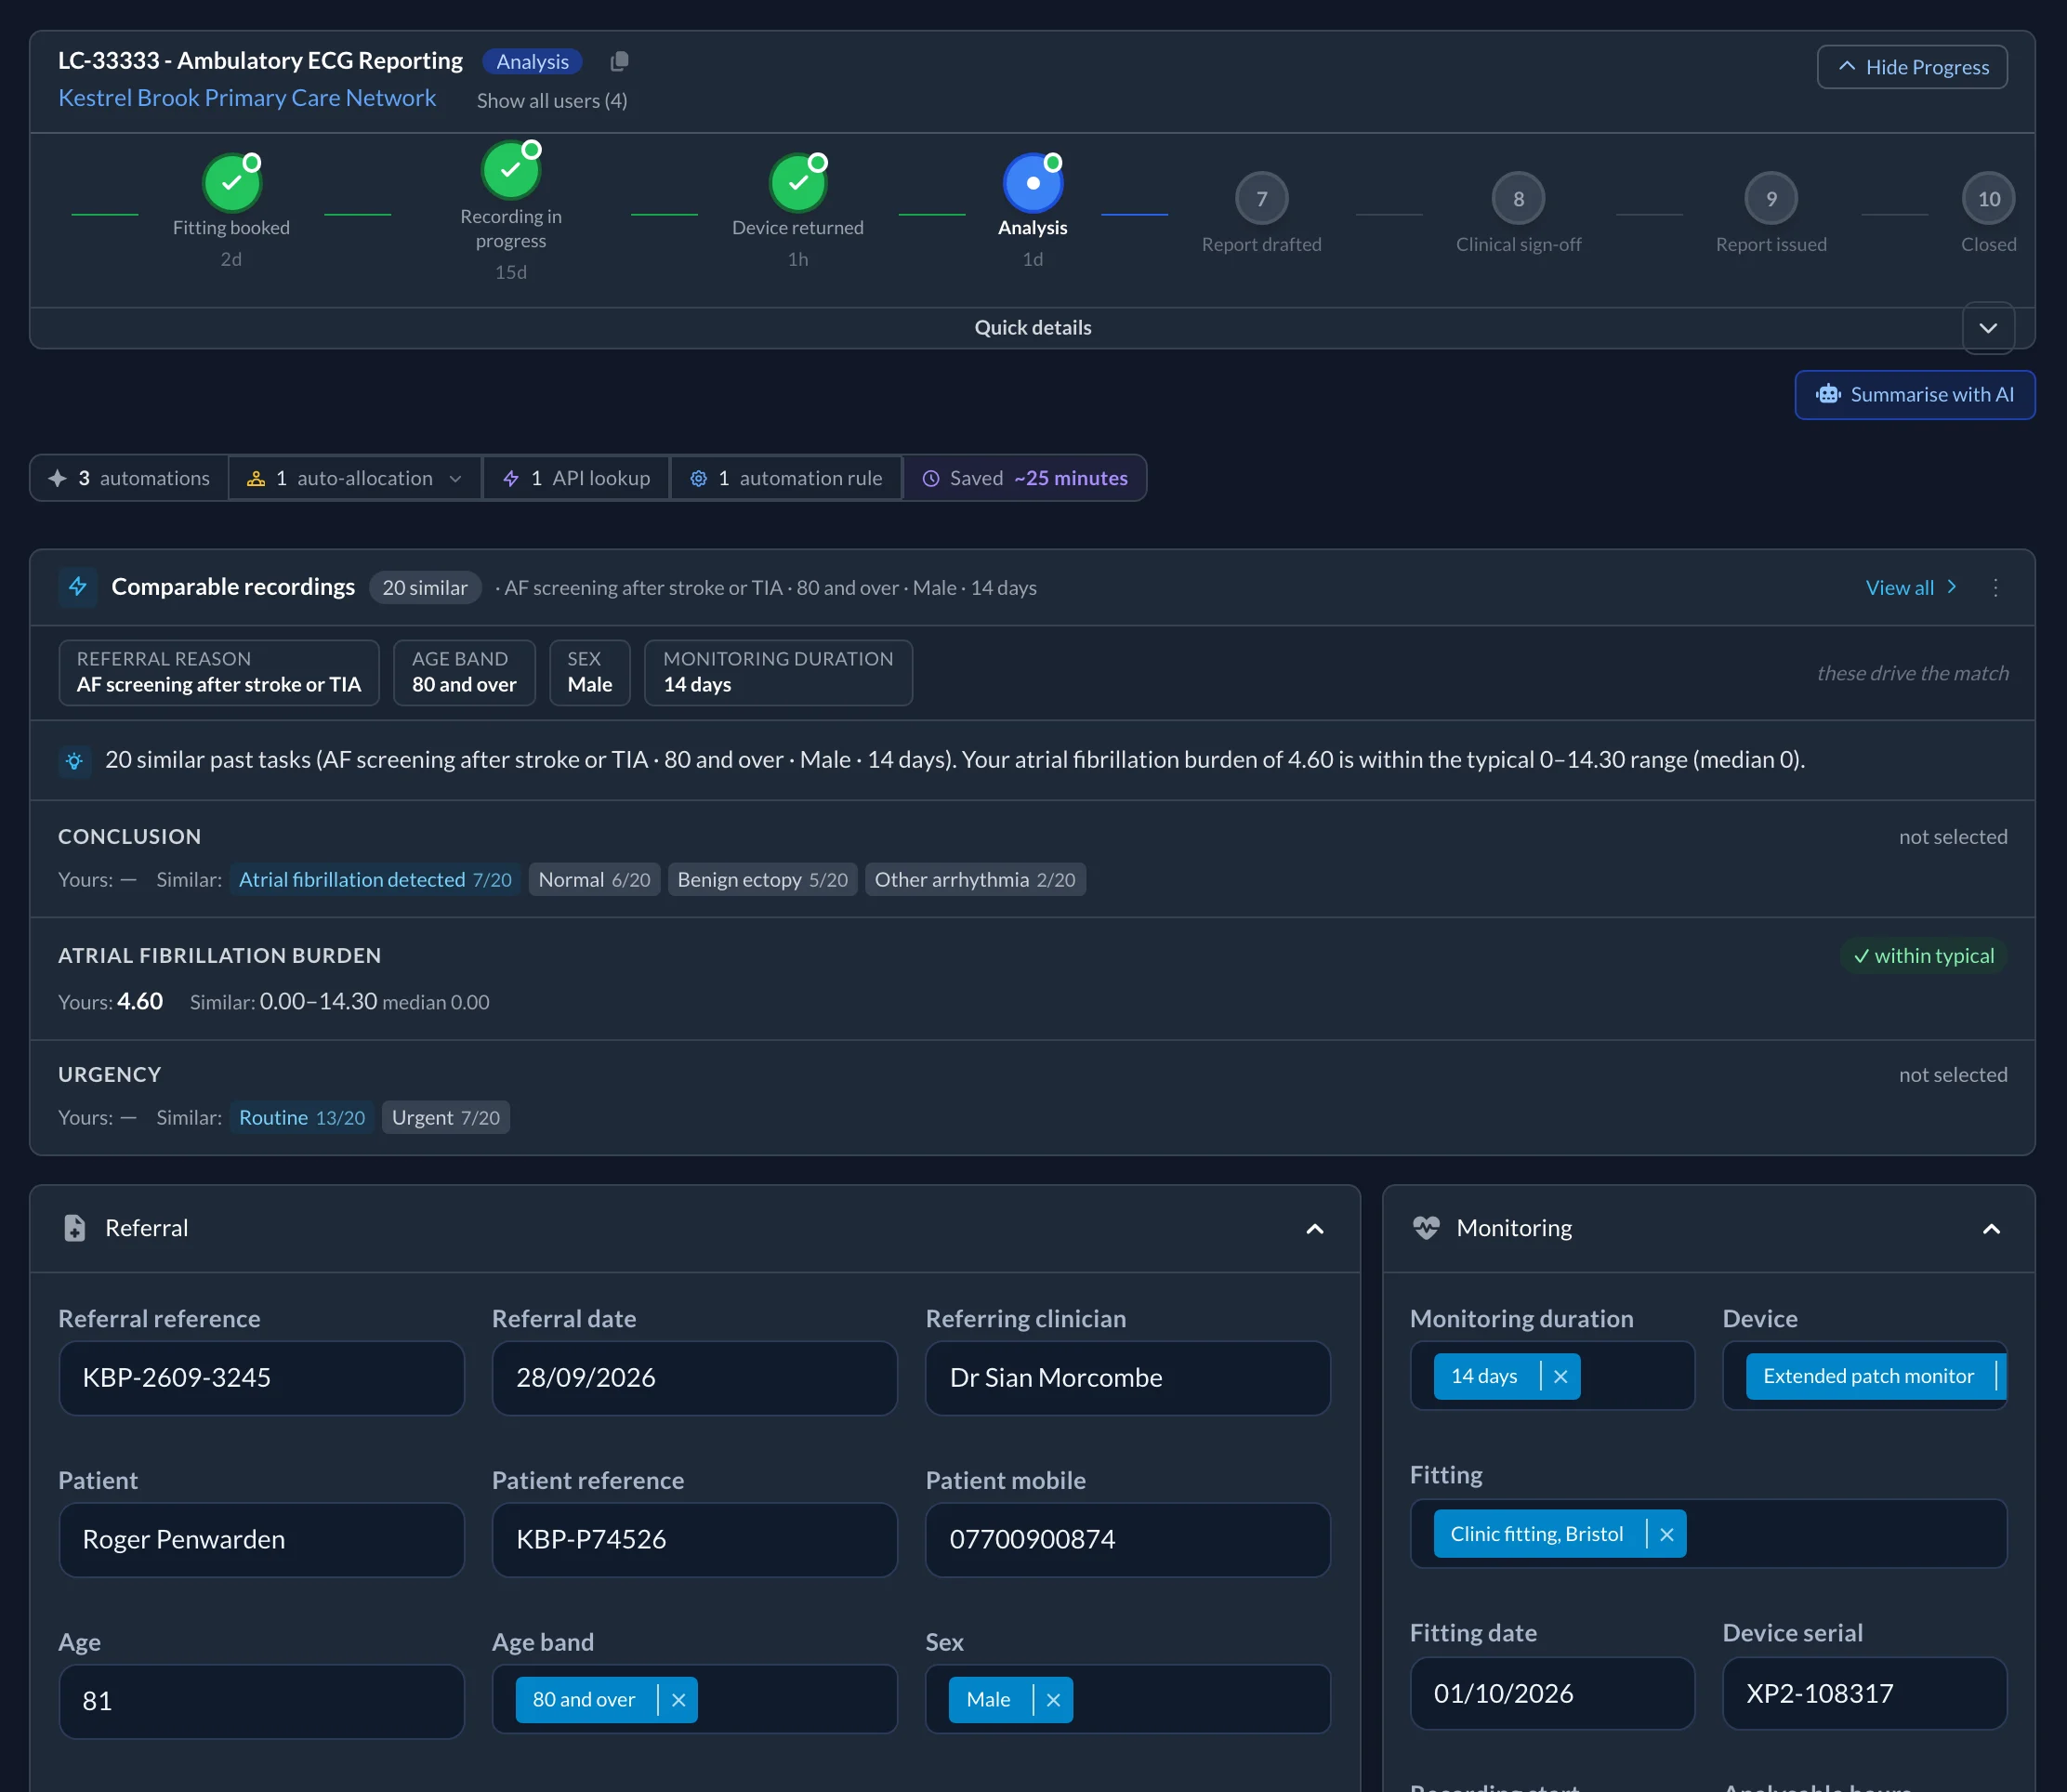
Task: Click the Referral reference input field
Action: click(x=261, y=1378)
